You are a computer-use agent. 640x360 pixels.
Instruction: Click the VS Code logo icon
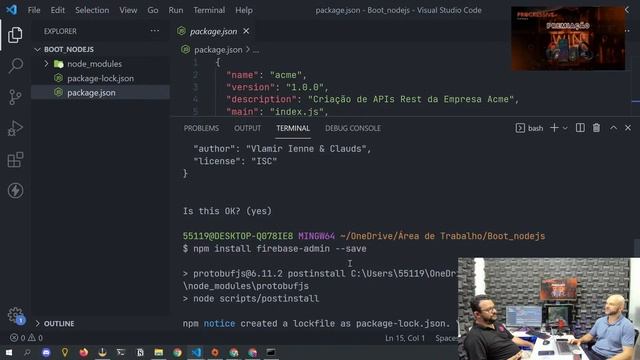pos(11,10)
